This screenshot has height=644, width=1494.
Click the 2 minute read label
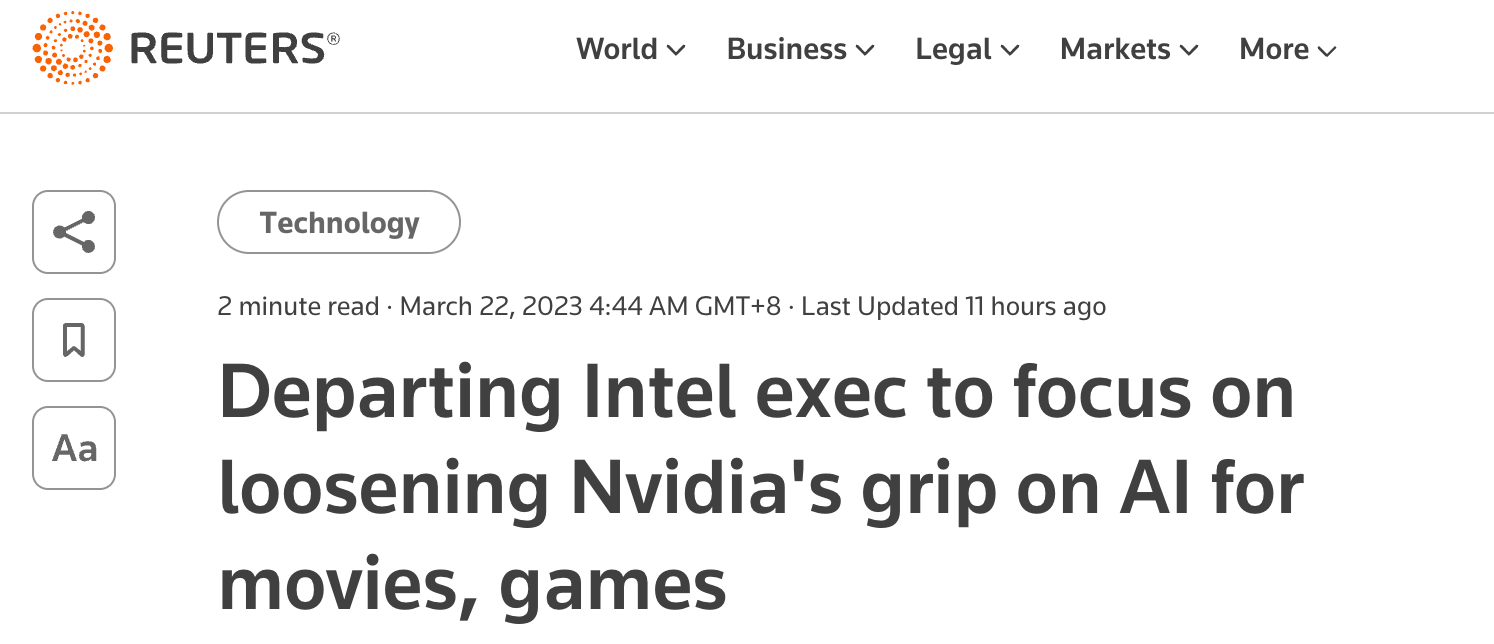click(x=298, y=306)
